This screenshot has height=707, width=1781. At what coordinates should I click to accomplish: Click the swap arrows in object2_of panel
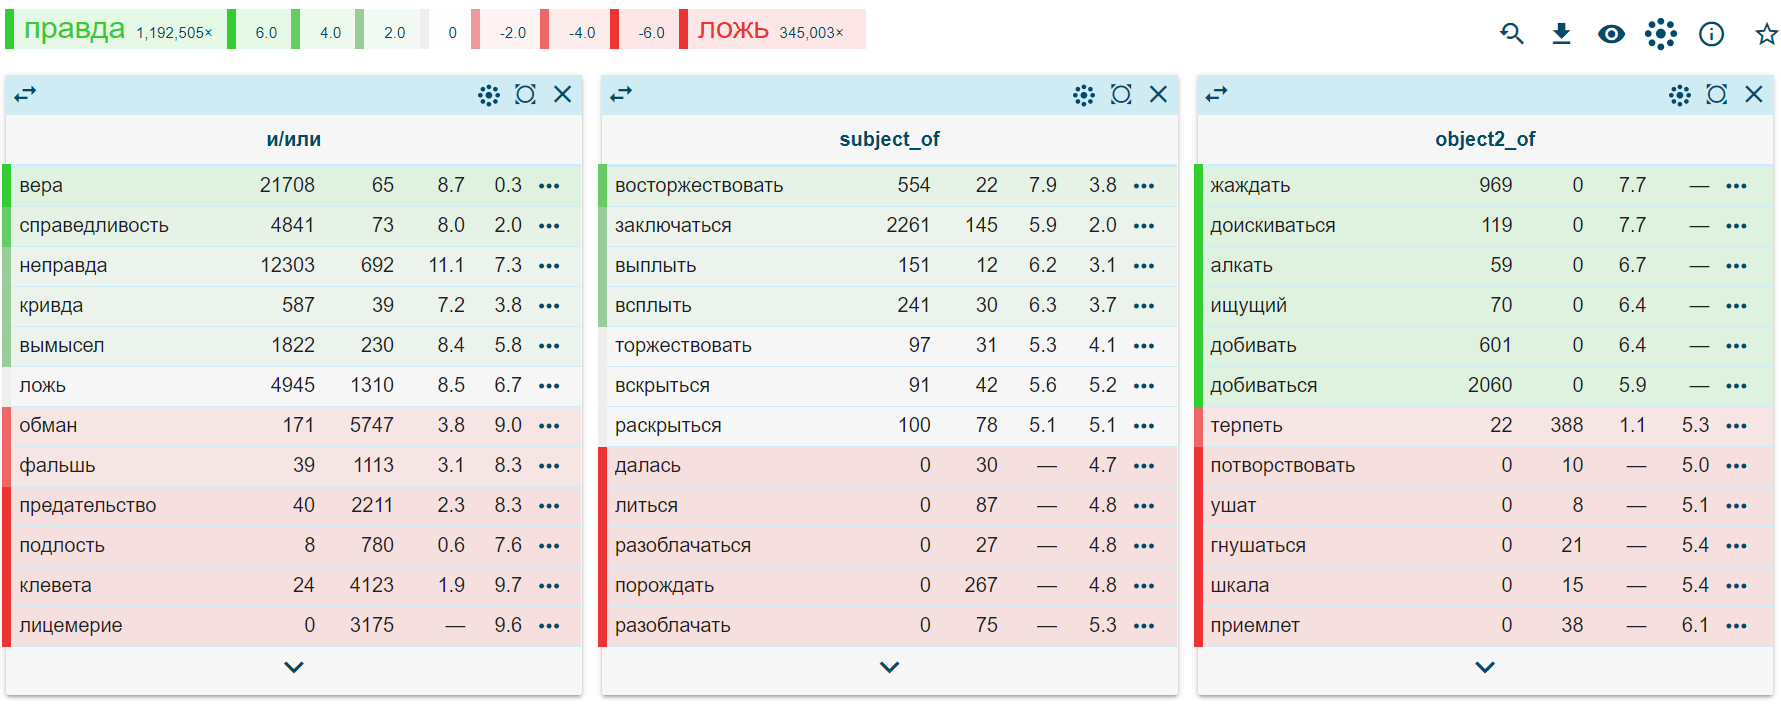pos(1216,94)
